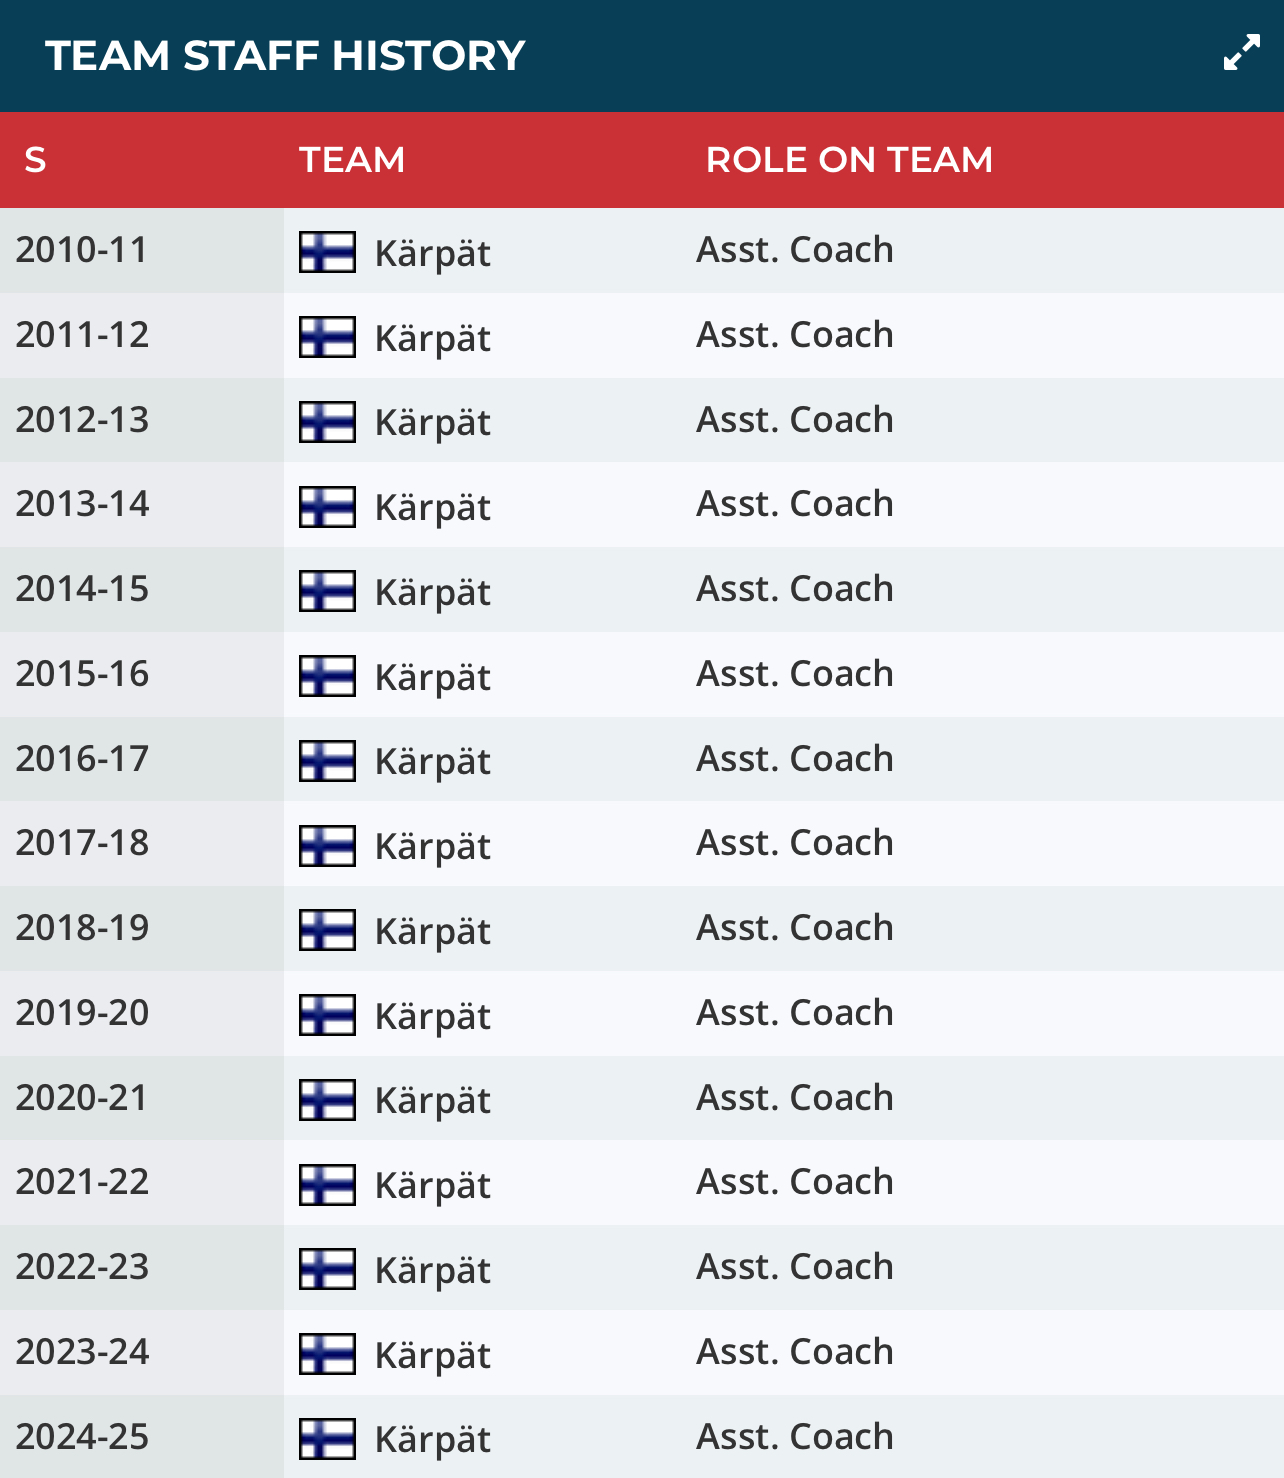Viewport: 1284px width, 1478px height.
Task: Open Kärpät team link for 2020-21
Action: point(432,1100)
